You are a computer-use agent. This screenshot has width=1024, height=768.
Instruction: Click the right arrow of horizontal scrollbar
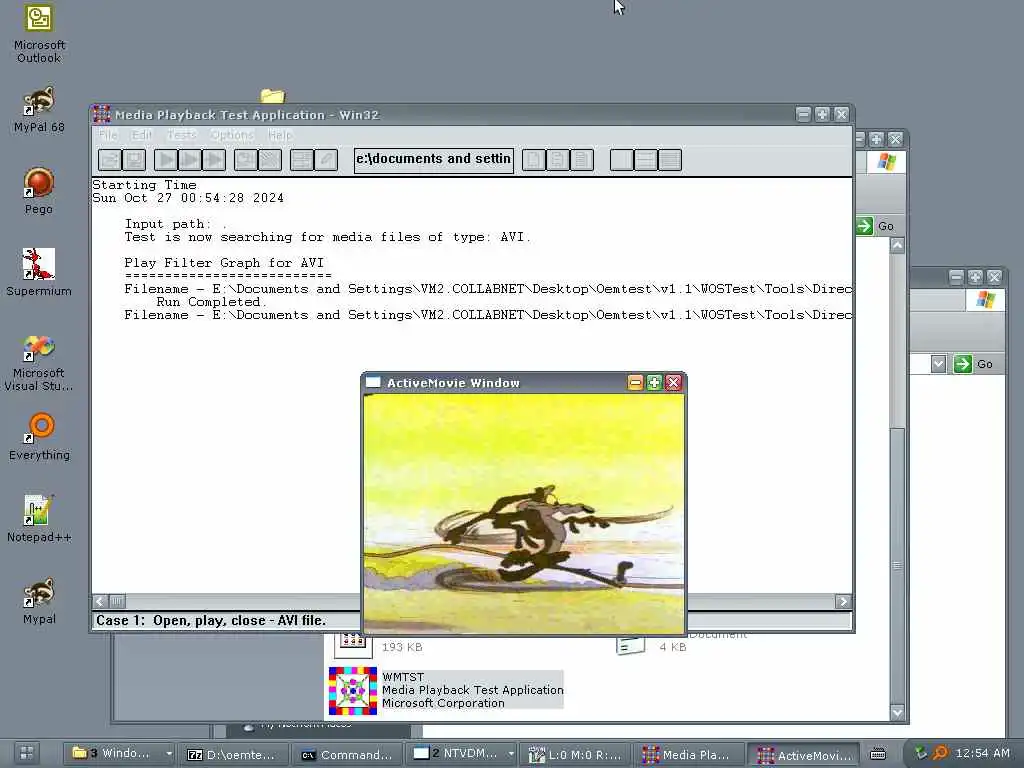pos(843,601)
